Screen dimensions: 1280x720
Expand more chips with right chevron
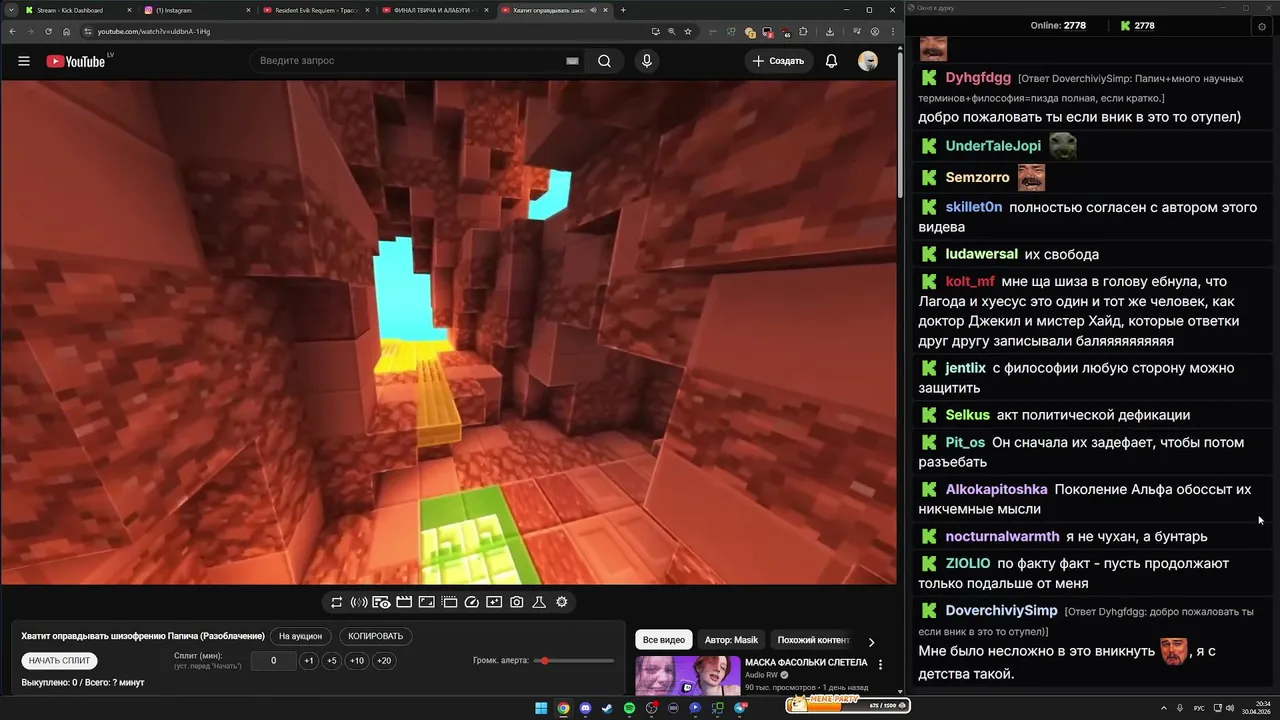(871, 642)
